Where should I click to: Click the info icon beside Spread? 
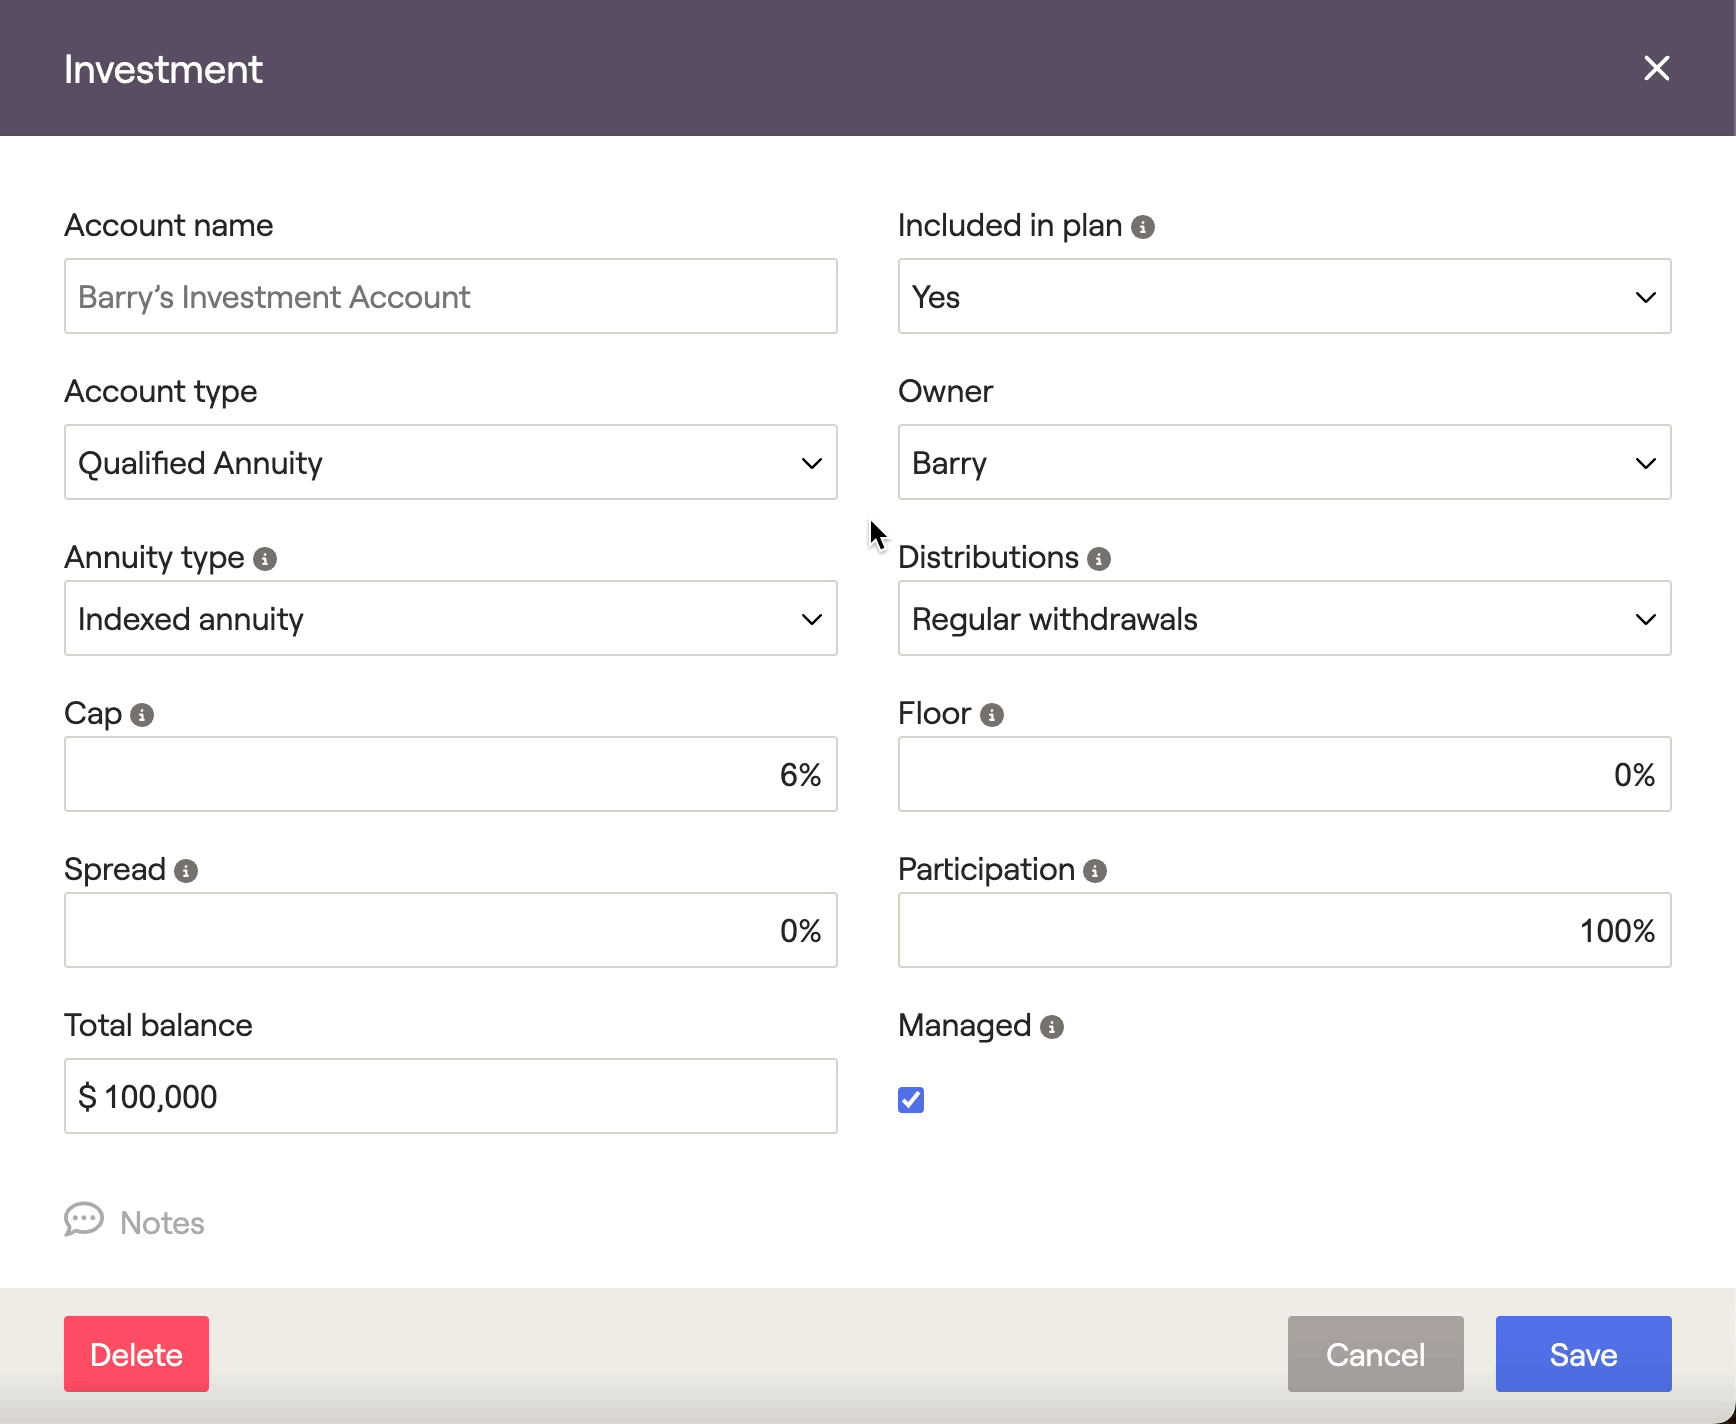click(186, 871)
